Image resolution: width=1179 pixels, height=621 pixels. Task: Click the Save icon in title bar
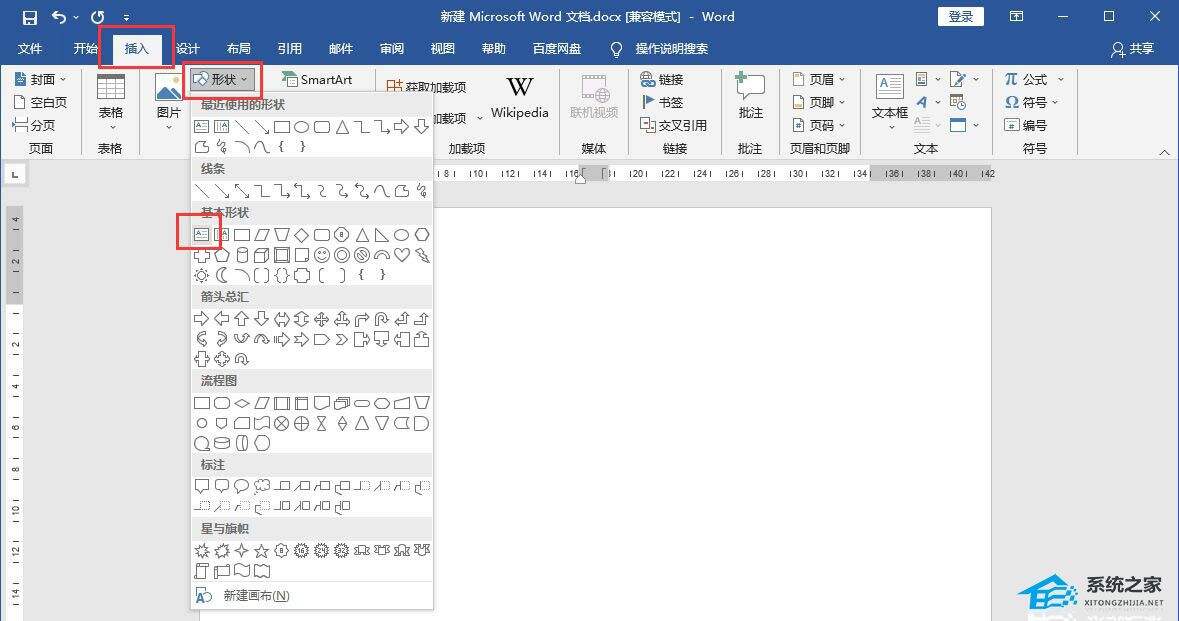[x=29, y=17]
